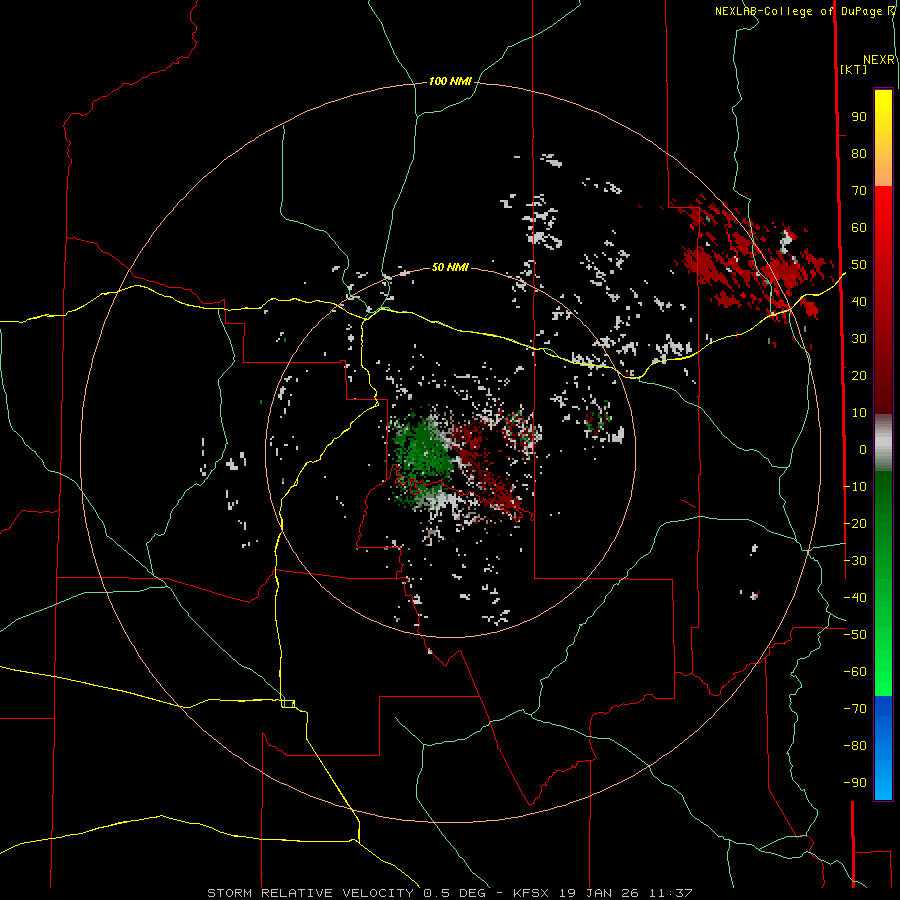Click the -50 value on velocity scale
The height and width of the screenshot is (900, 900).
(855, 635)
